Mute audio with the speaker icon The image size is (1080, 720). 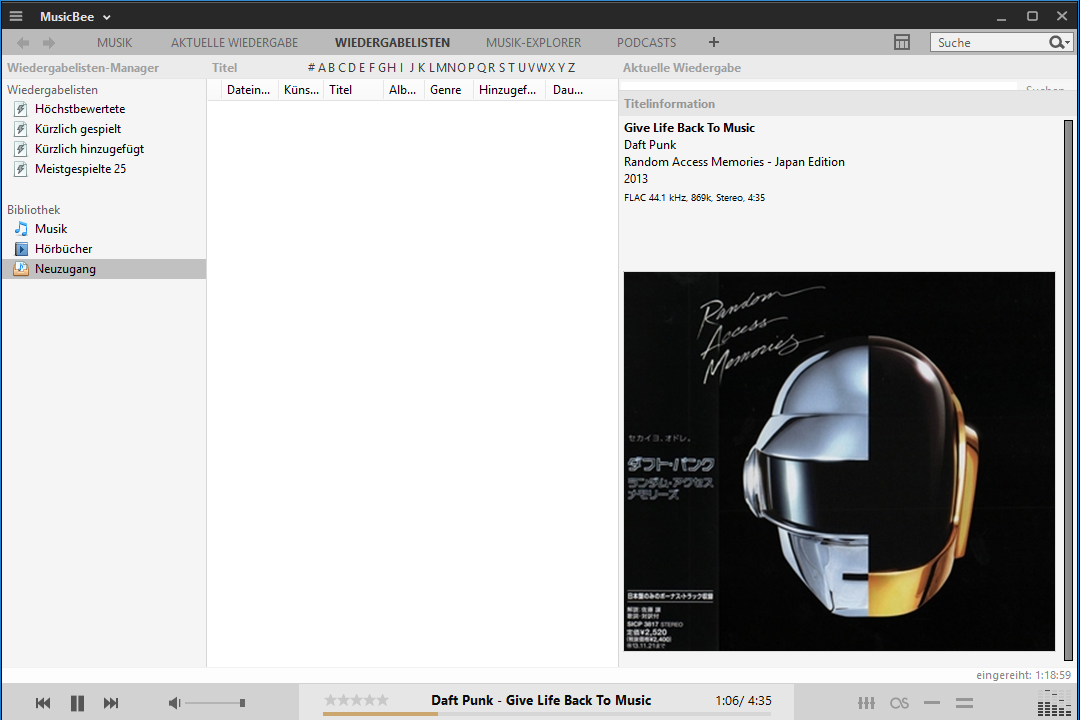pyautogui.click(x=174, y=703)
